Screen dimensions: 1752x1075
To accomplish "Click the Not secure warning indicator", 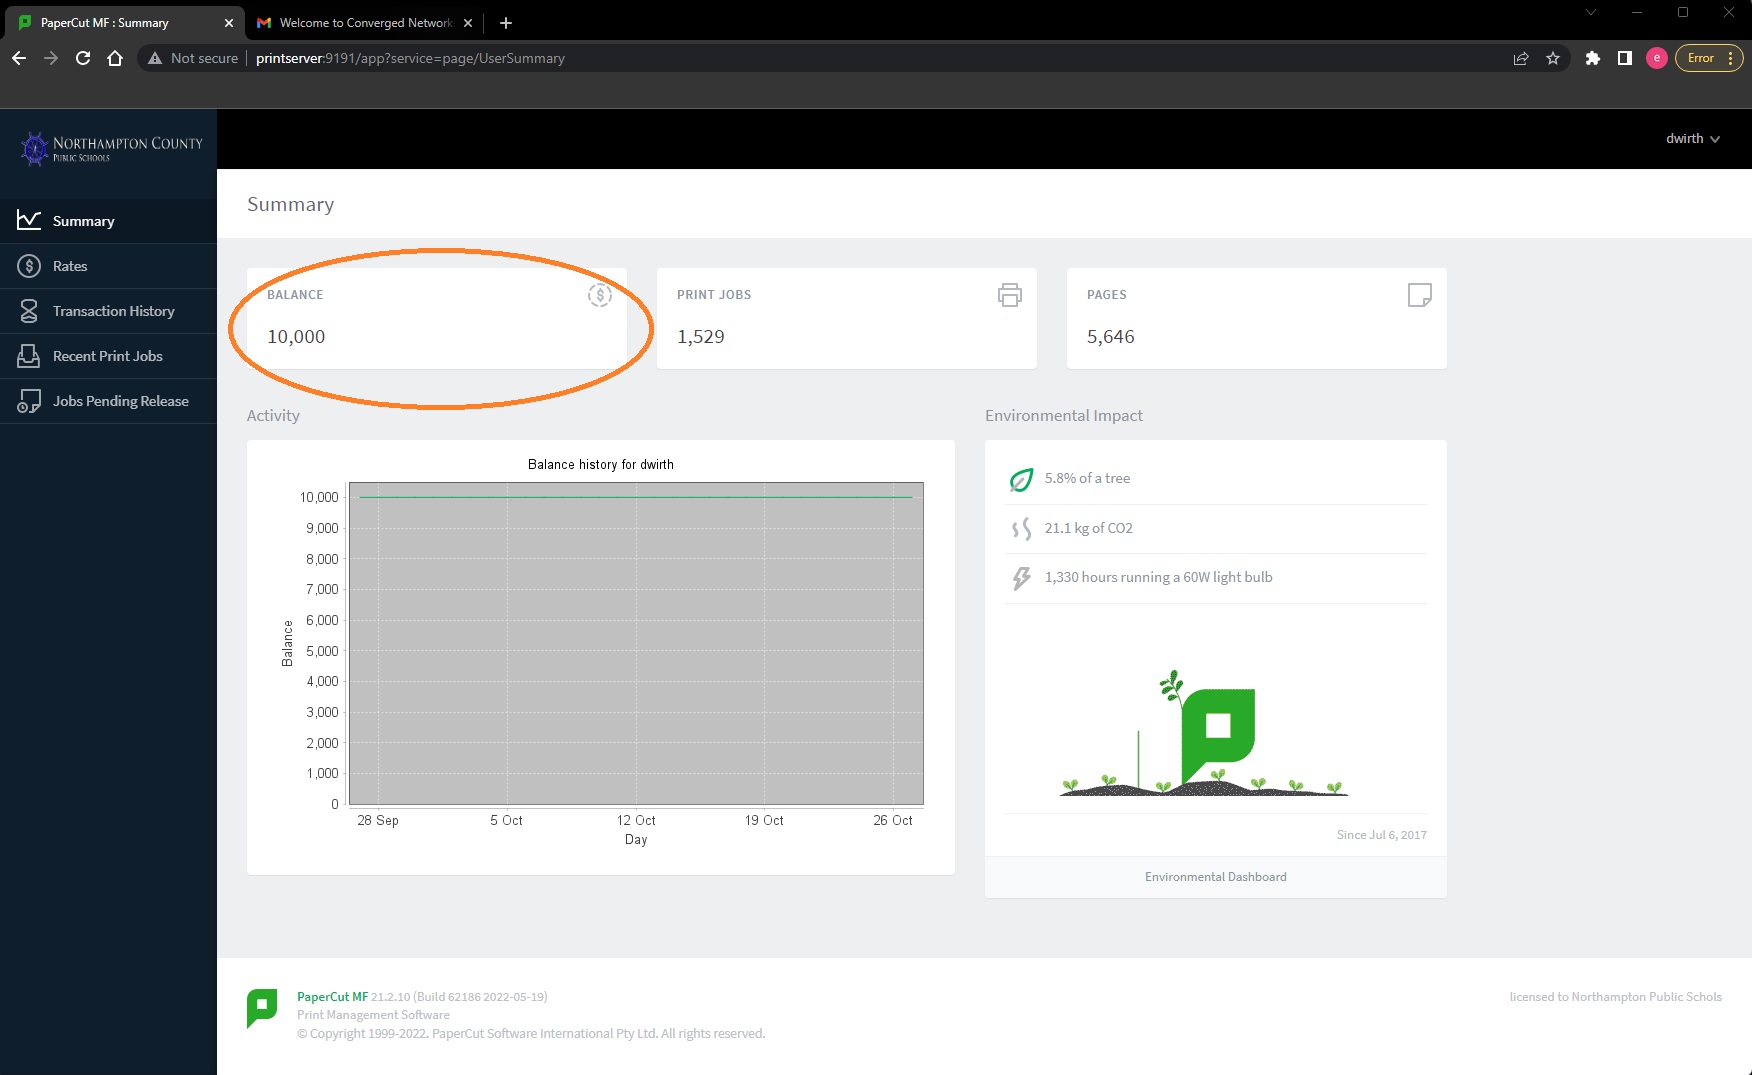I will [x=193, y=58].
